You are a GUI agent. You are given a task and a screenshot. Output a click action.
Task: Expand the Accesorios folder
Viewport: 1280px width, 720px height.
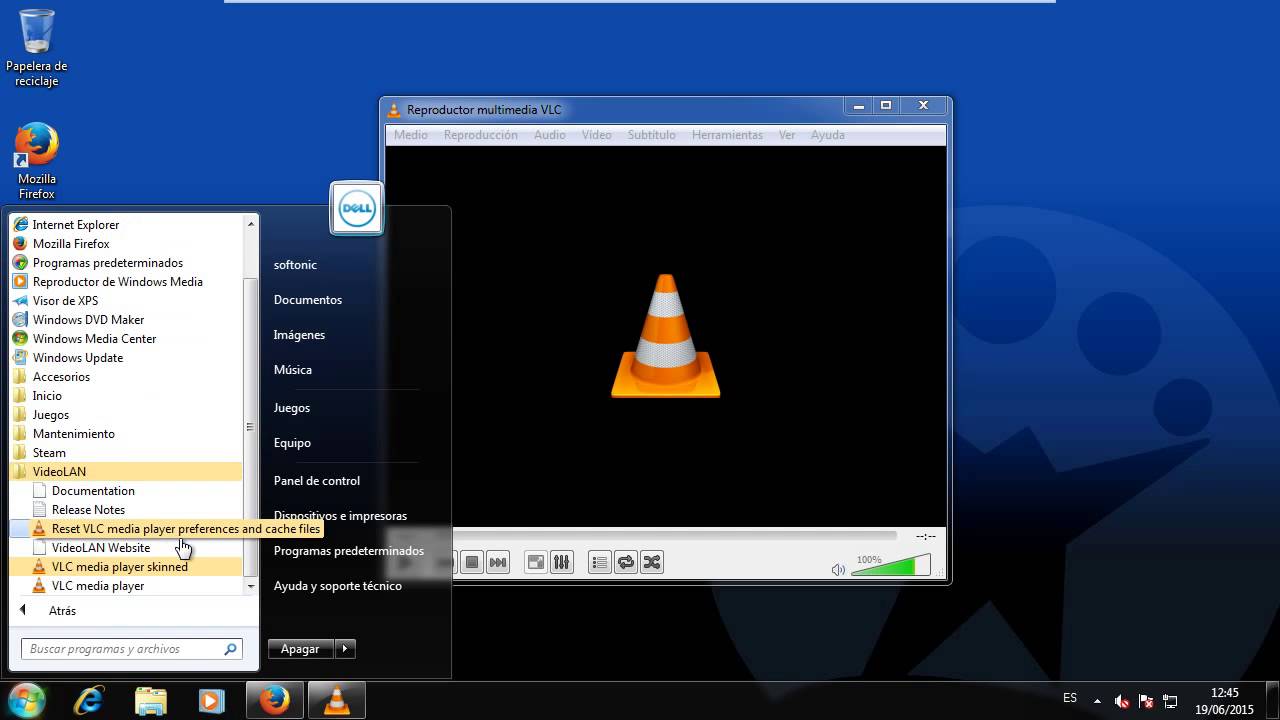[126, 377]
